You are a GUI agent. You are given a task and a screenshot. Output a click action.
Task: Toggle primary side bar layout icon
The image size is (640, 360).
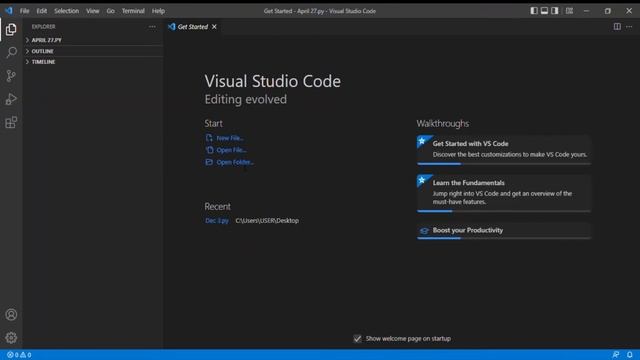click(x=534, y=11)
